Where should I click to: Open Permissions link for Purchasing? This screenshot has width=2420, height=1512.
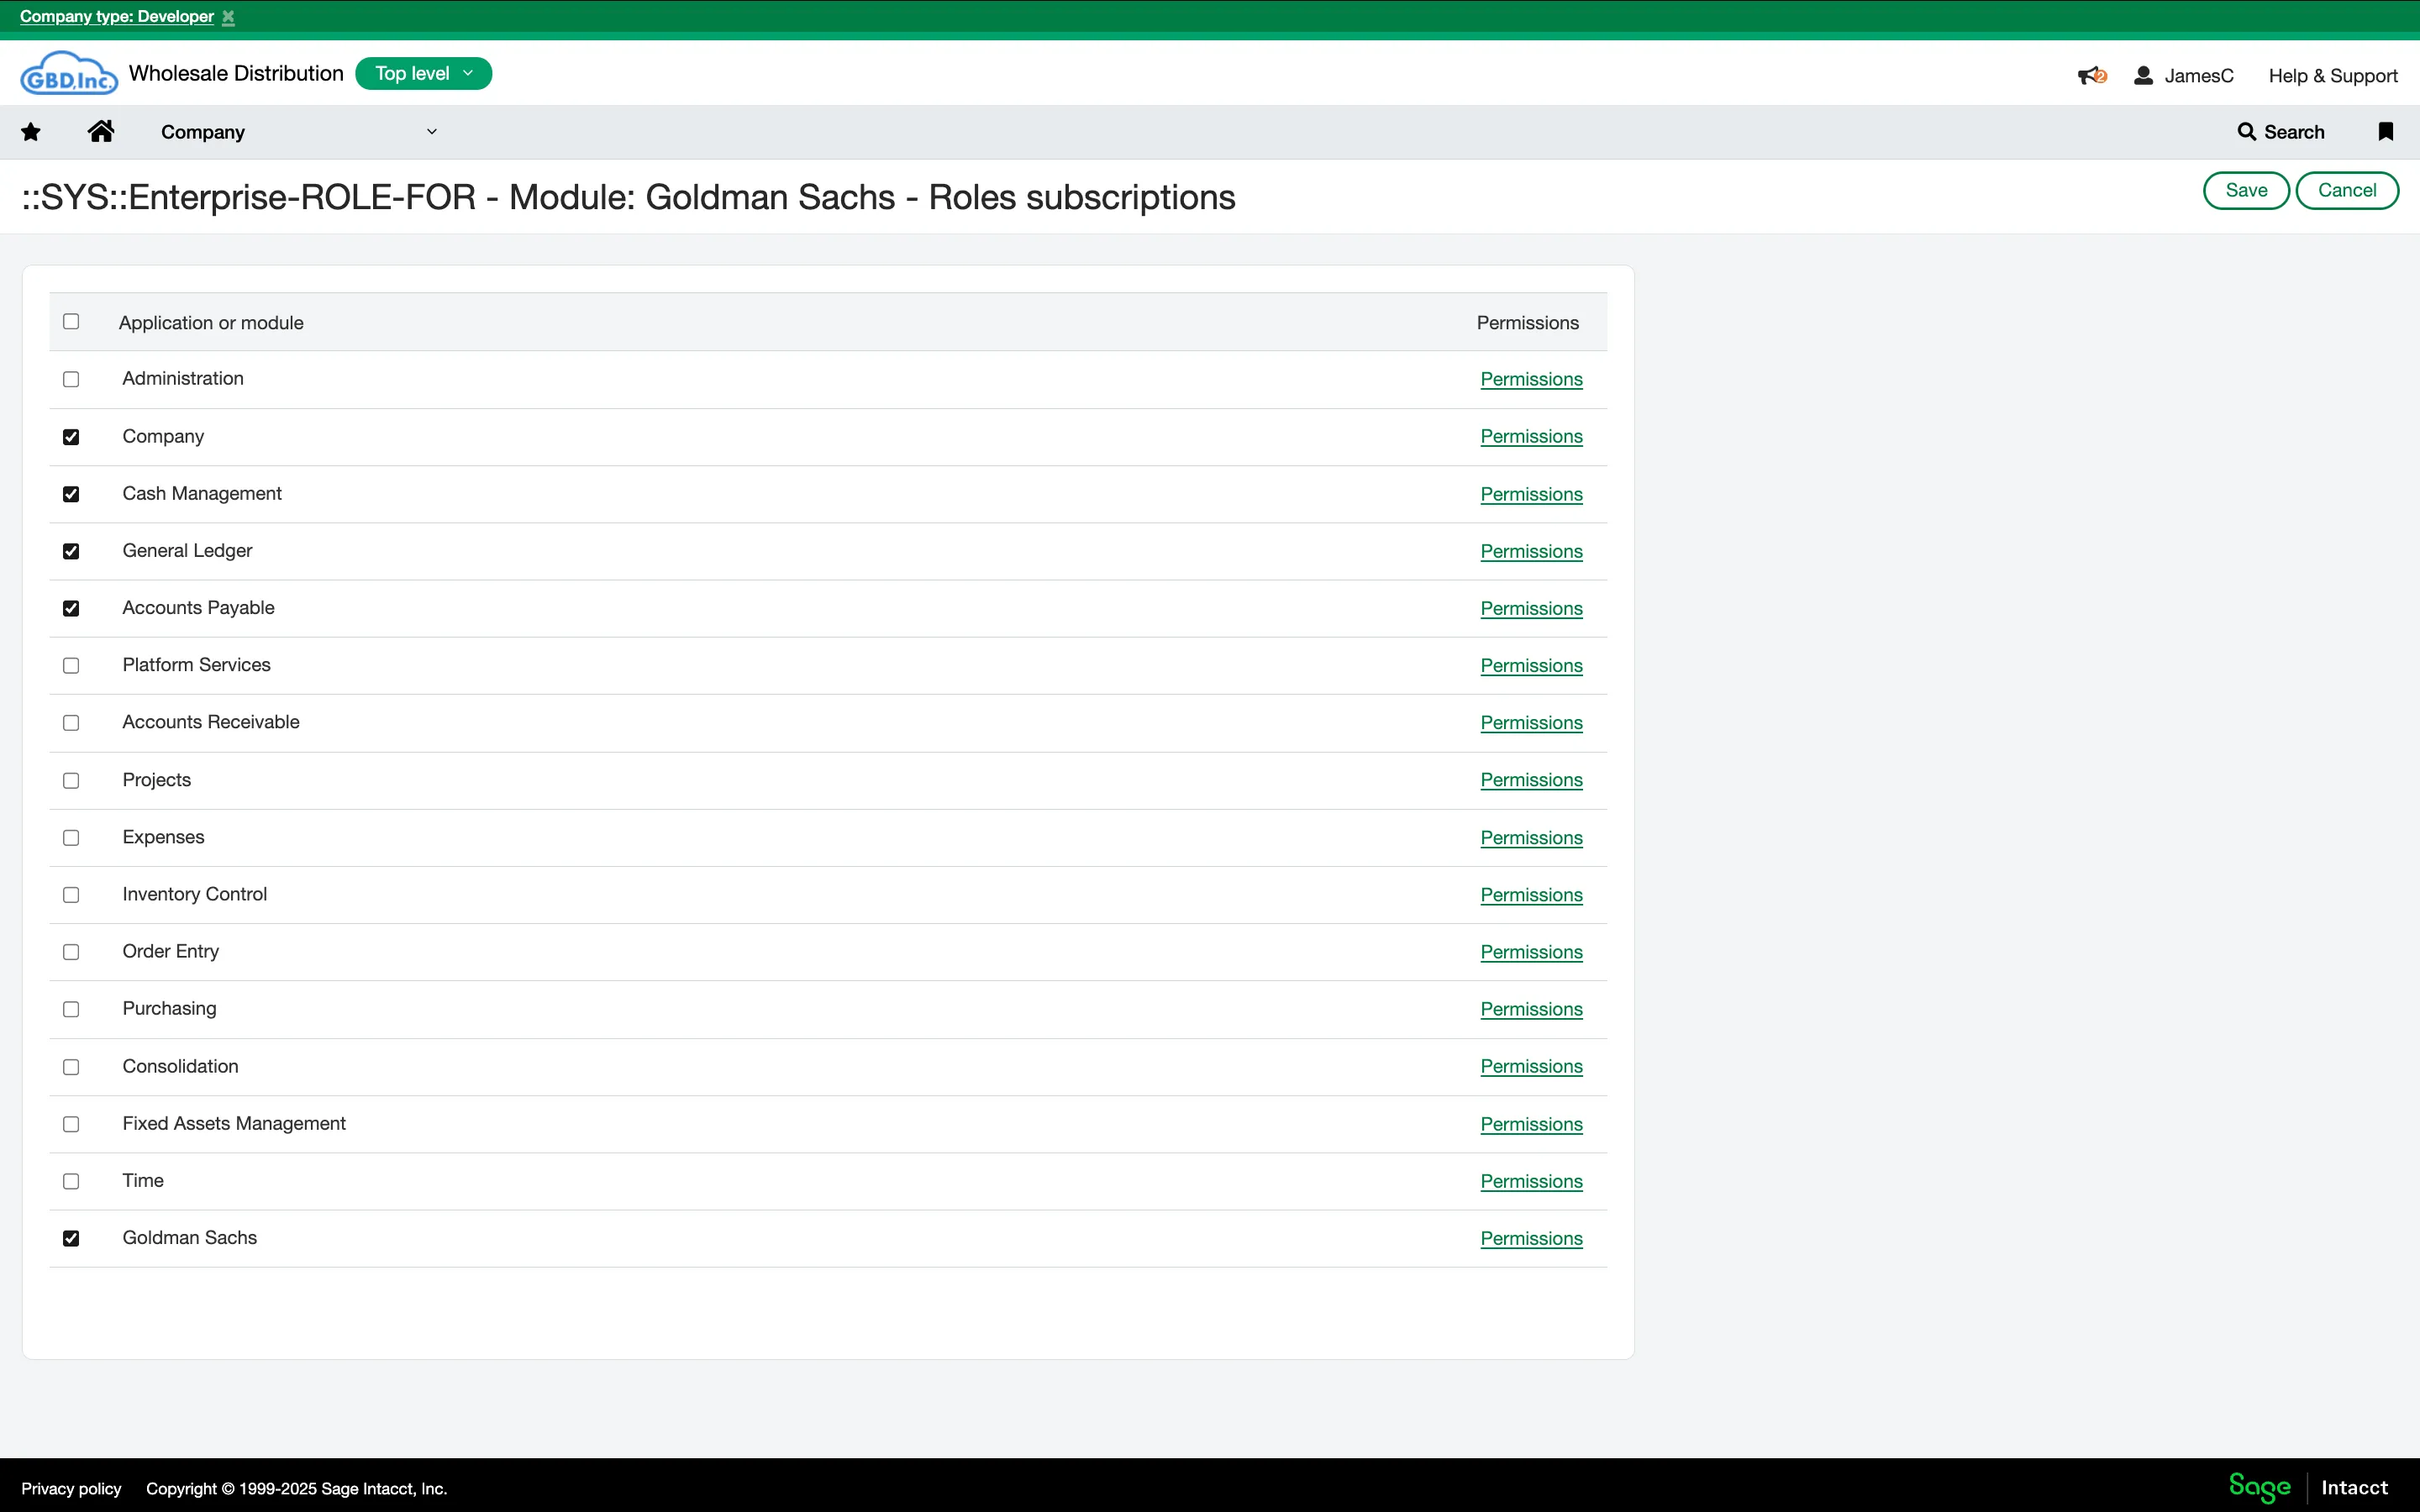tap(1531, 1010)
